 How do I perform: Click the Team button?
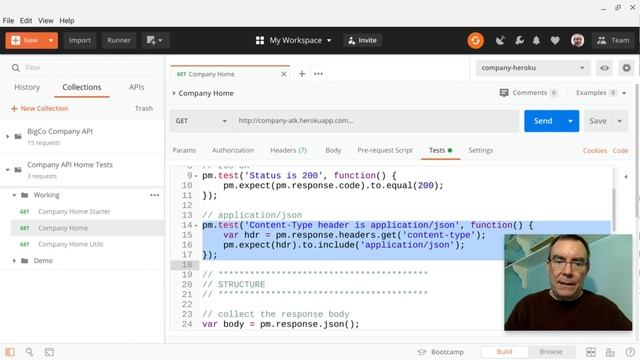coord(613,40)
